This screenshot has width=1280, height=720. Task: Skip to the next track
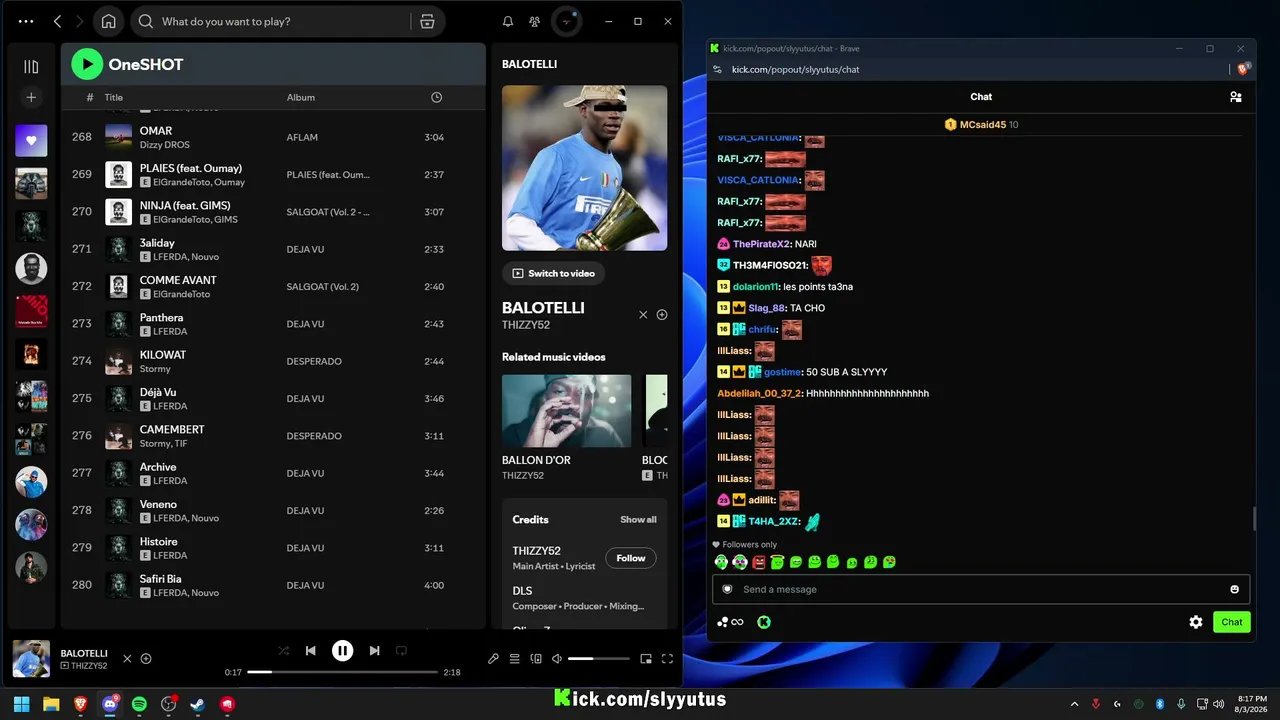click(x=374, y=651)
